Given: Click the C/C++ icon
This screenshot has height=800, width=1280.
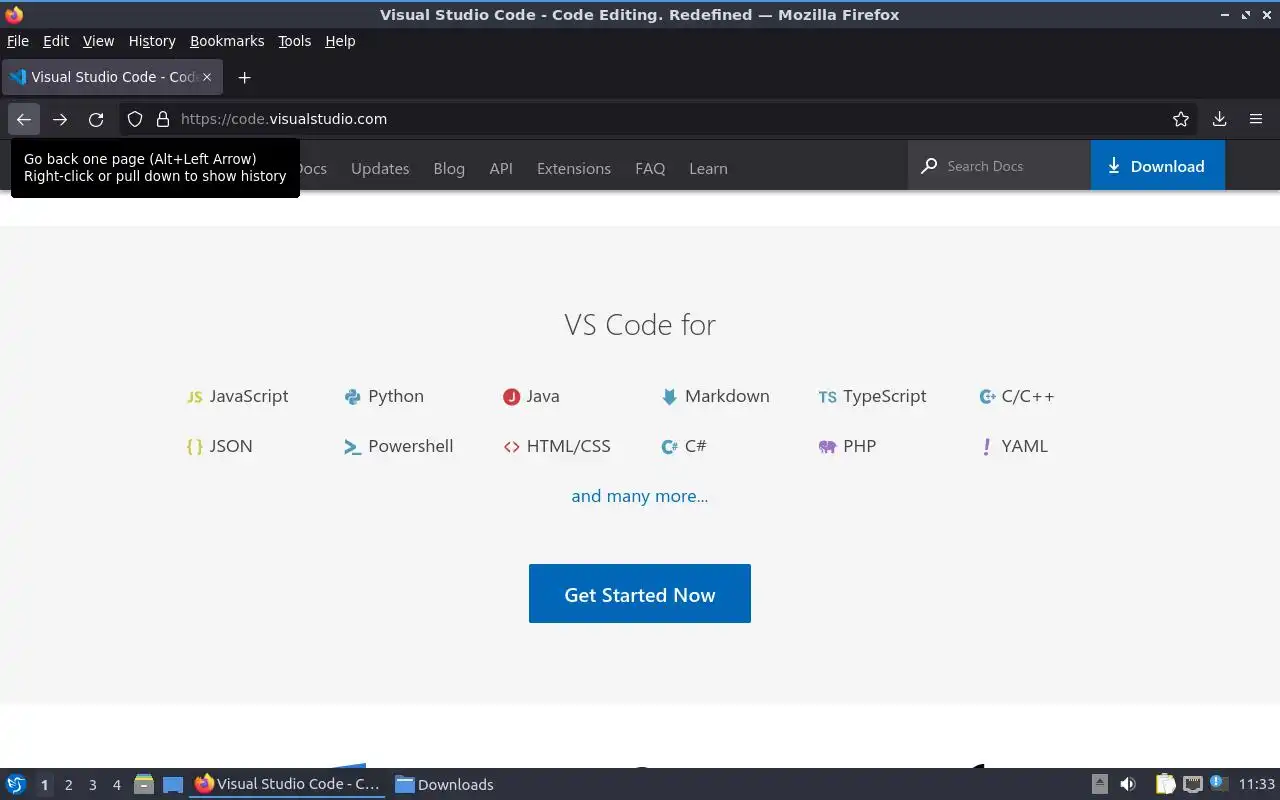Looking at the screenshot, I should [987, 397].
